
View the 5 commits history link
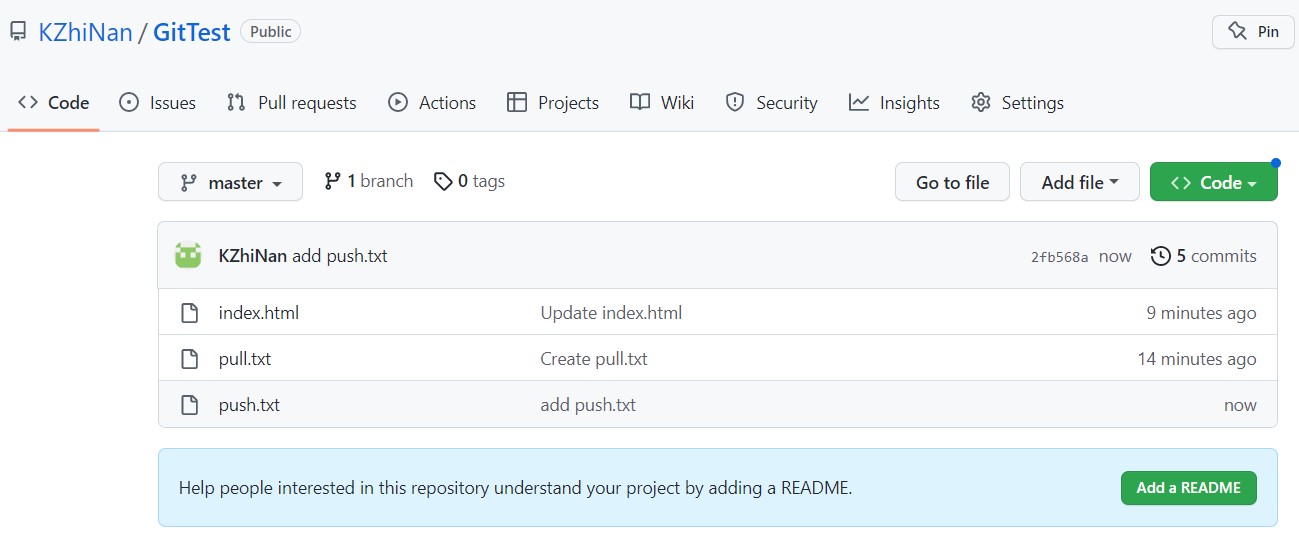(x=1204, y=256)
